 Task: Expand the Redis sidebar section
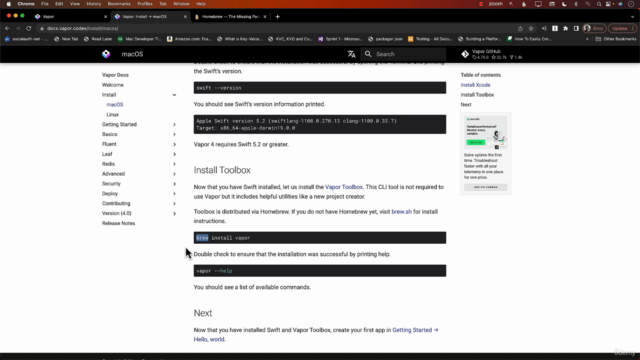pos(174,164)
